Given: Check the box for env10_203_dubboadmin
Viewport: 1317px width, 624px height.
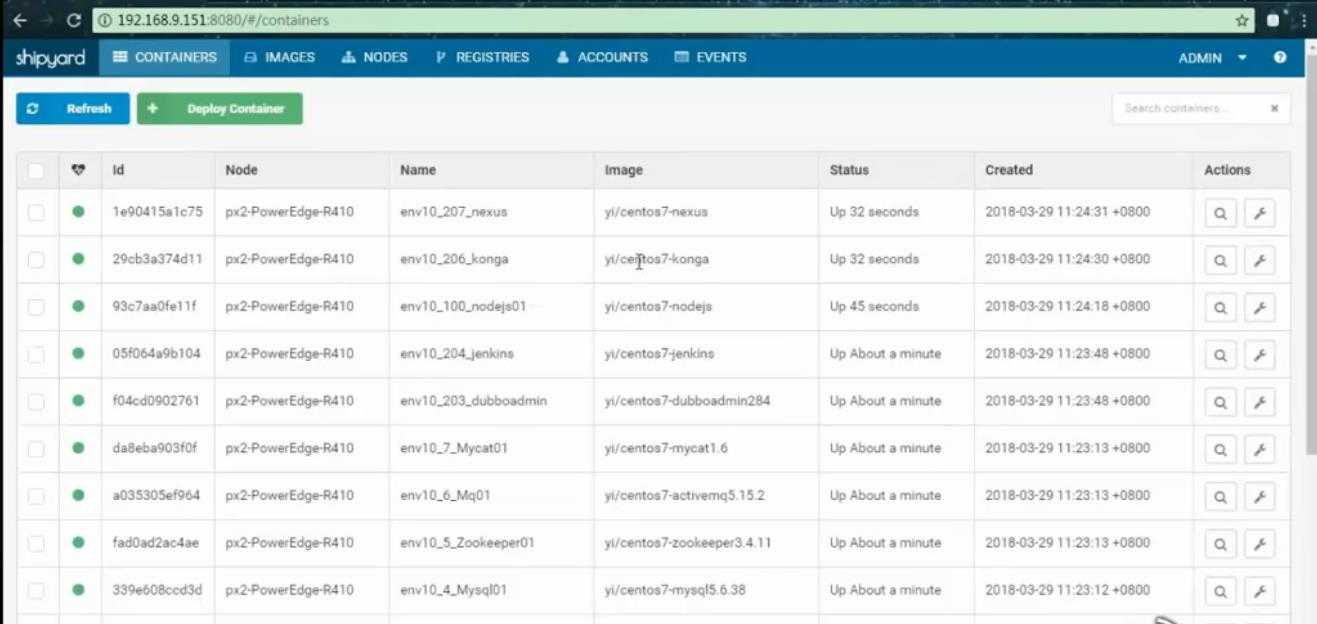Looking at the screenshot, I should tap(36, 401).
